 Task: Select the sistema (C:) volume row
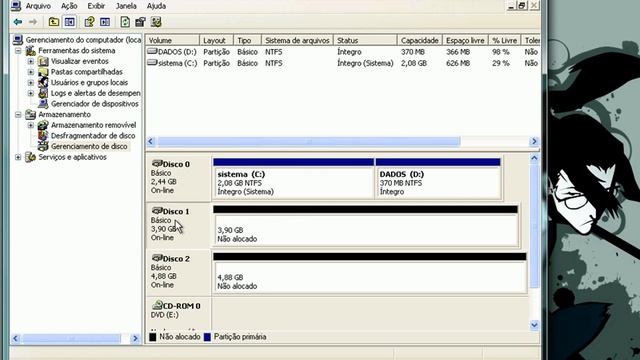[343, 63]
